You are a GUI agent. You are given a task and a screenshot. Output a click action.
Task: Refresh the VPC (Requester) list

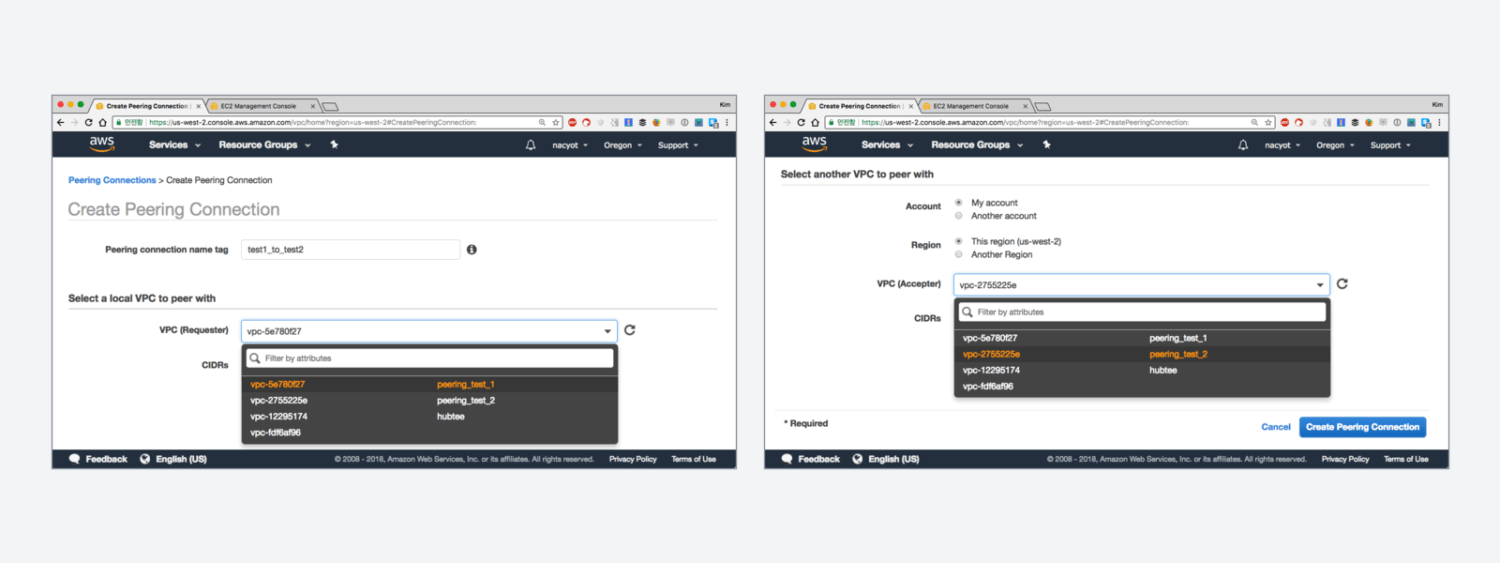tap(630, 330)
